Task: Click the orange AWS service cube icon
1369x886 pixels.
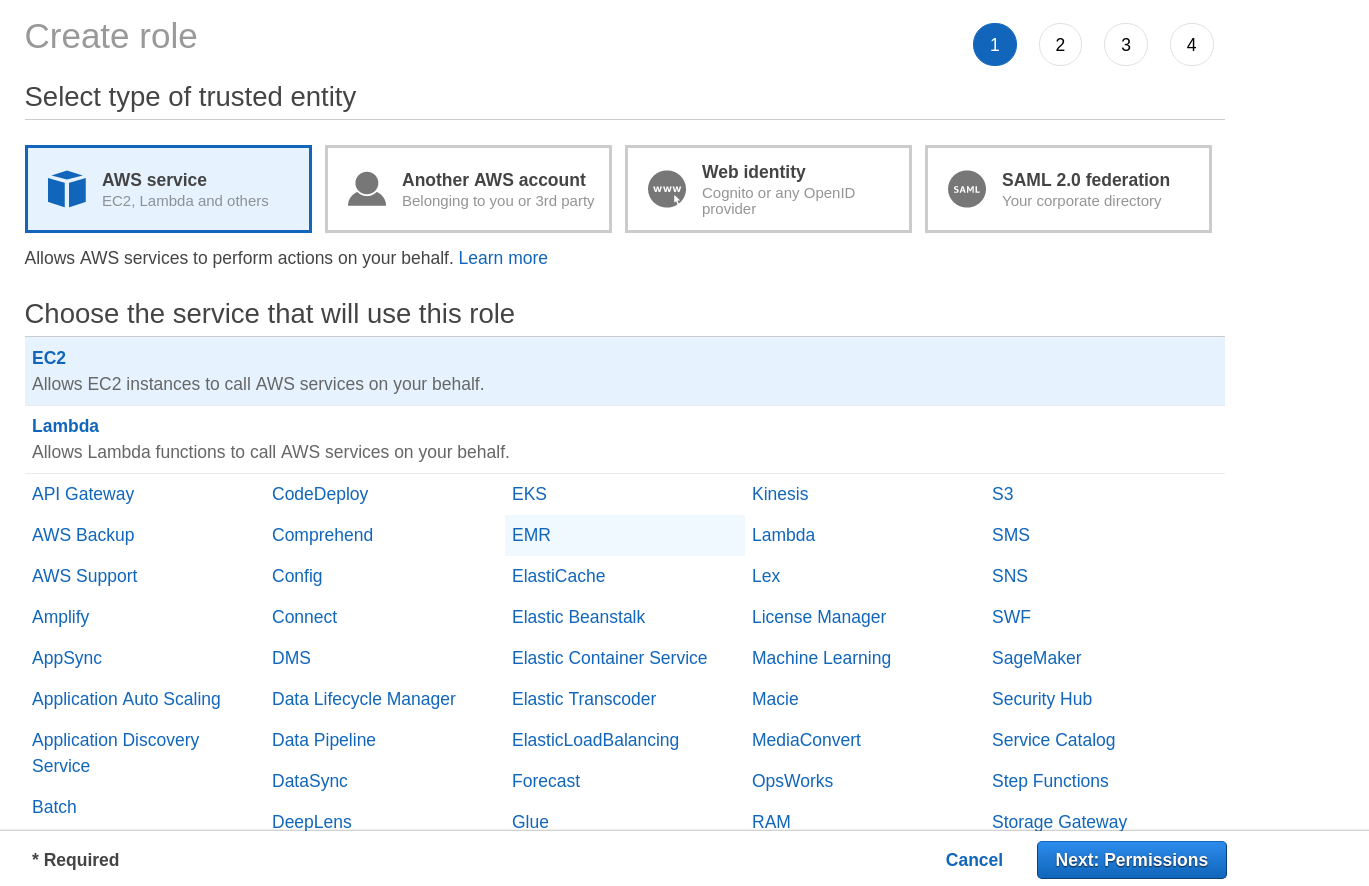Action: click(66, 188)
